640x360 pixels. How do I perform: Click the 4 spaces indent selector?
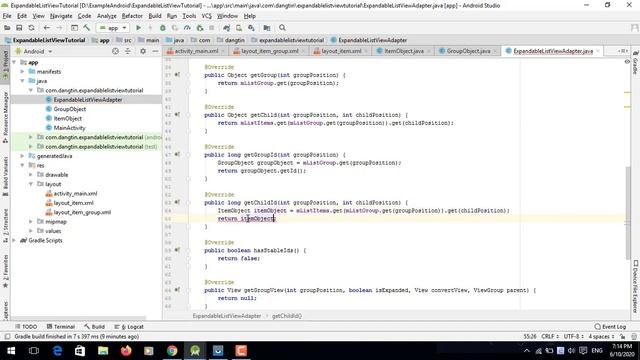(x=601, y=336)
